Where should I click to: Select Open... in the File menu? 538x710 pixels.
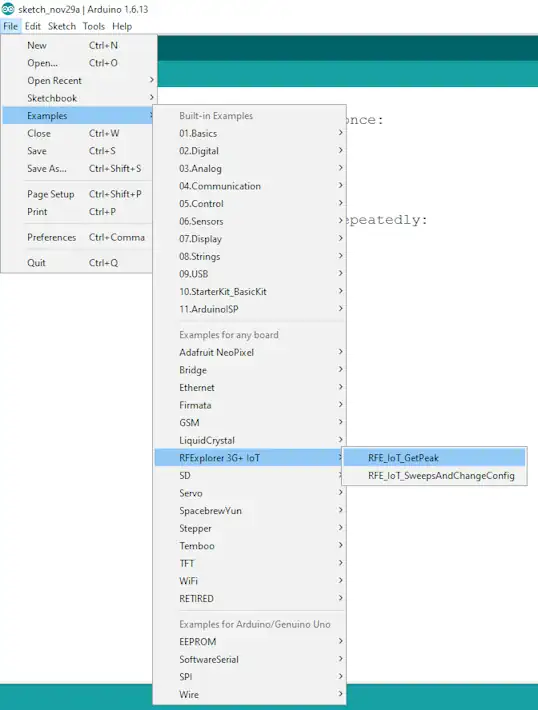coord(79,63)
